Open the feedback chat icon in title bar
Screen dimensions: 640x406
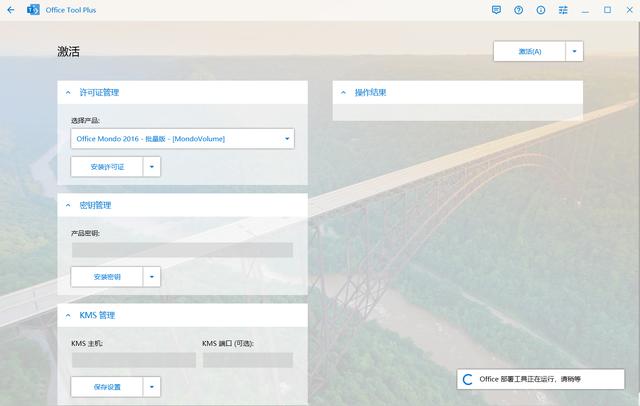coord(496,10)
